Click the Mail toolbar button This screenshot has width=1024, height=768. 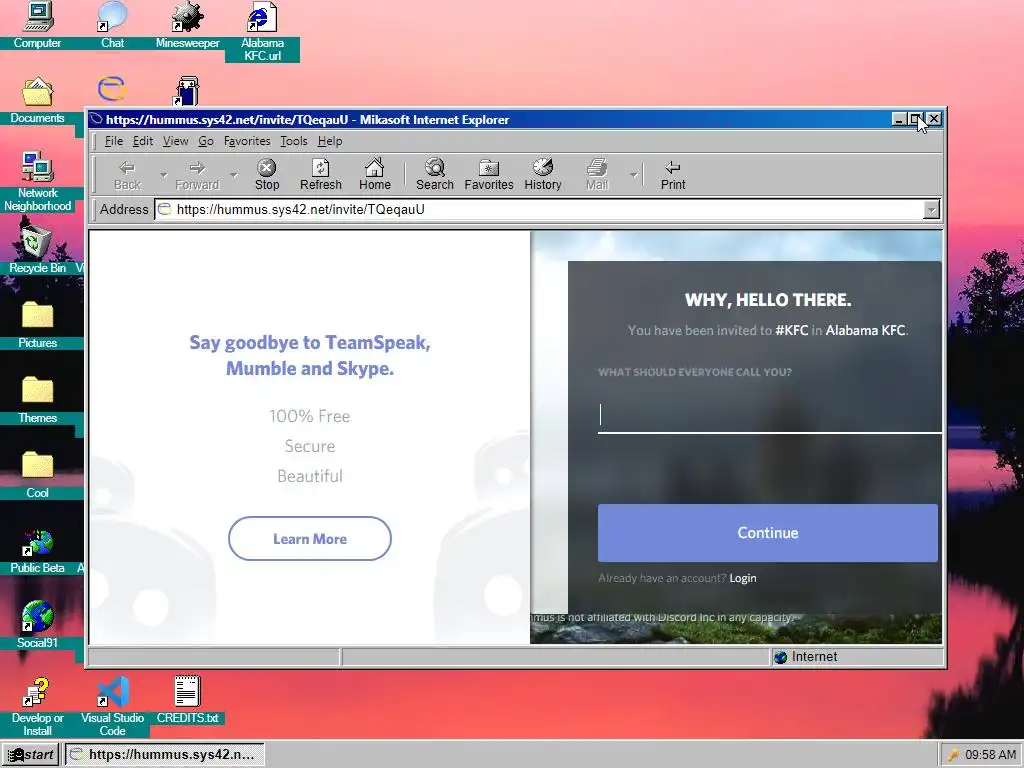596,175
